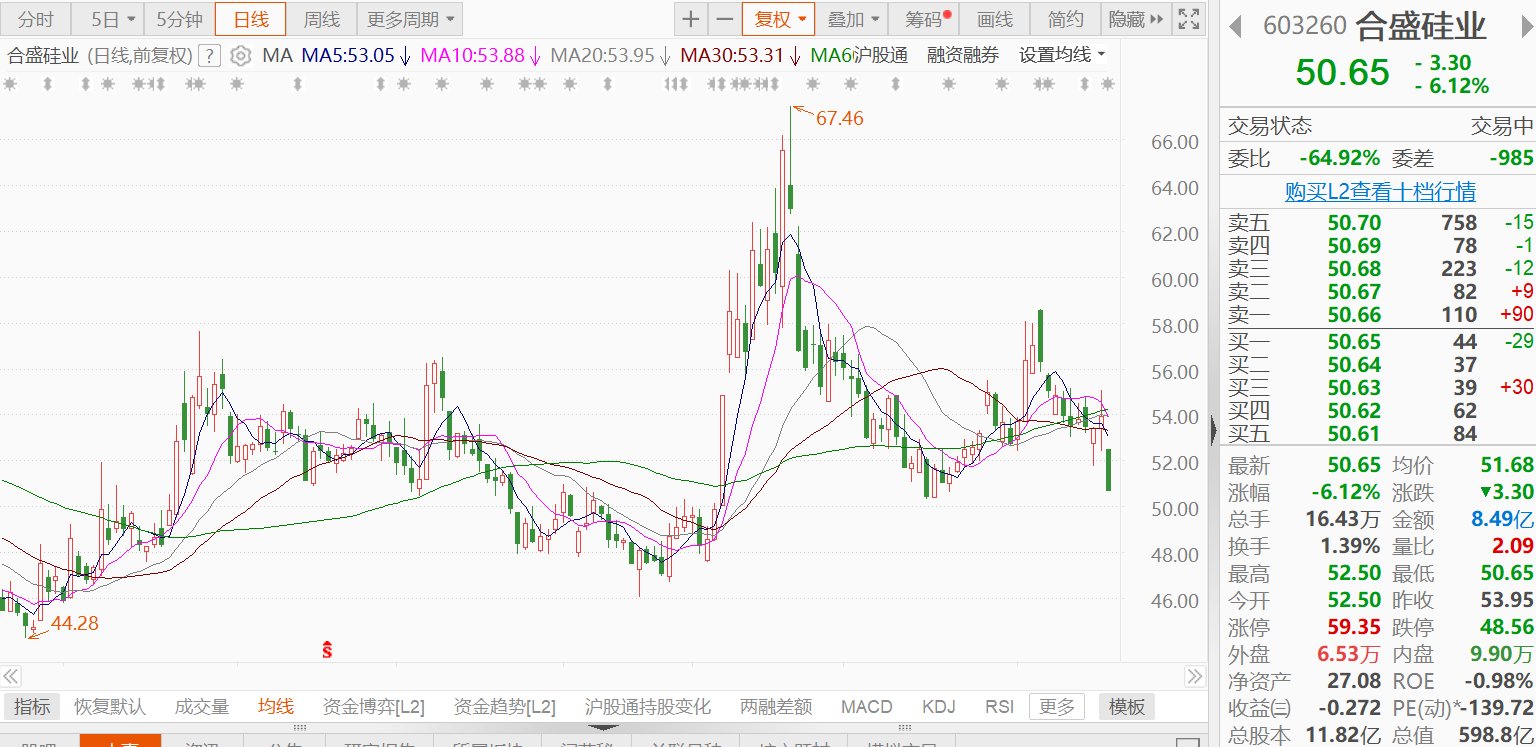The width and height of the screenshot is (1536, 747).
Task: Click the red S marker on chart
Action: (326, 650)
